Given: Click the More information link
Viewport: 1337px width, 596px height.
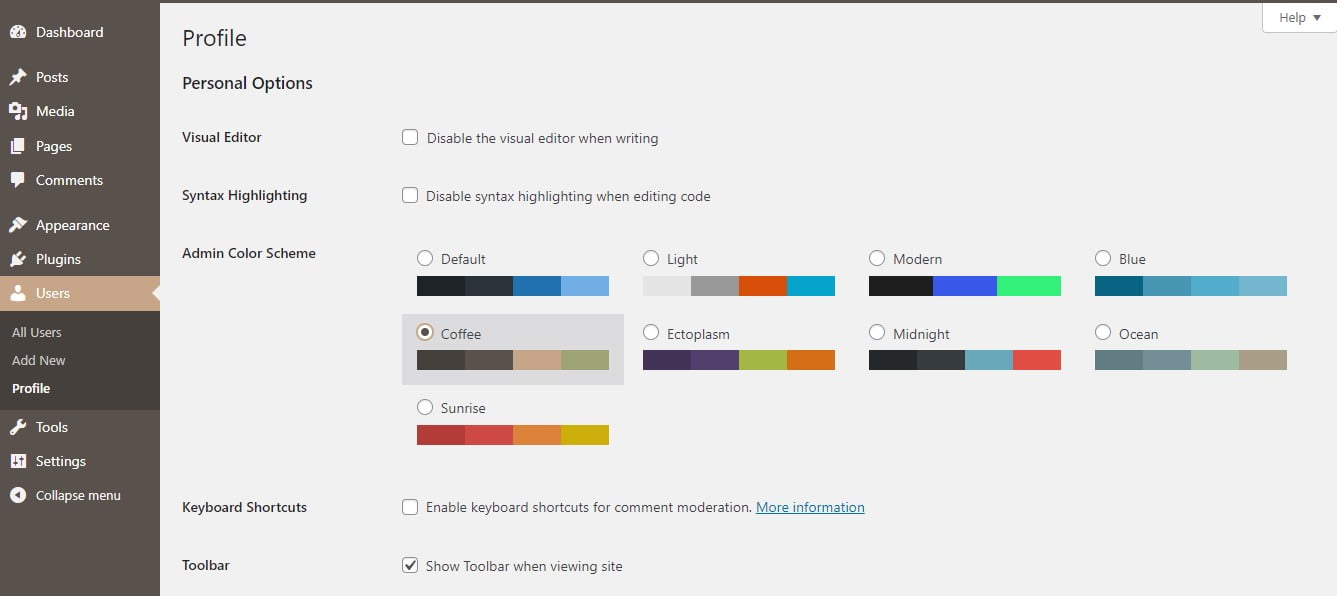Looking at the screenshot, I should click(x=810, y=507).
